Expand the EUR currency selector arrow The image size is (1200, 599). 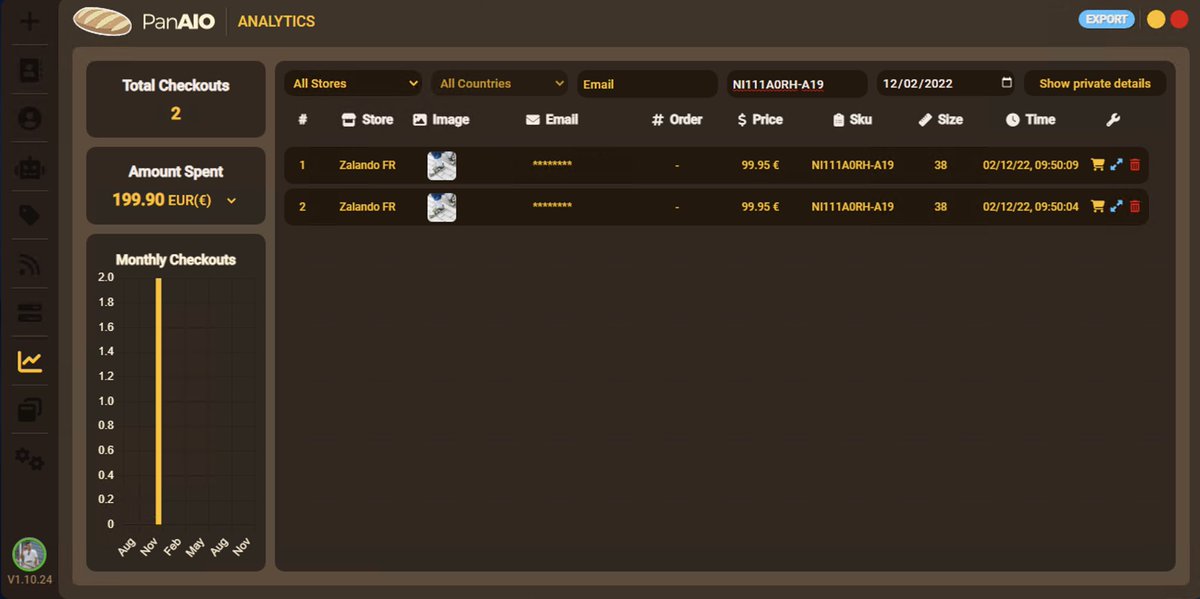[232, 201]
